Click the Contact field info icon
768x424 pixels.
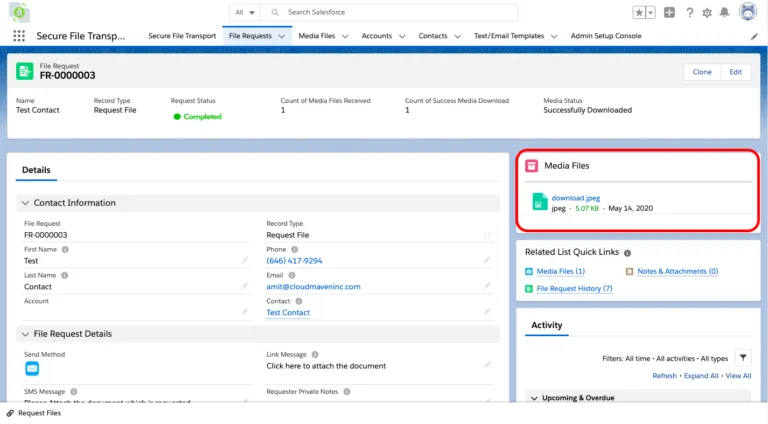tap(298, 301)
